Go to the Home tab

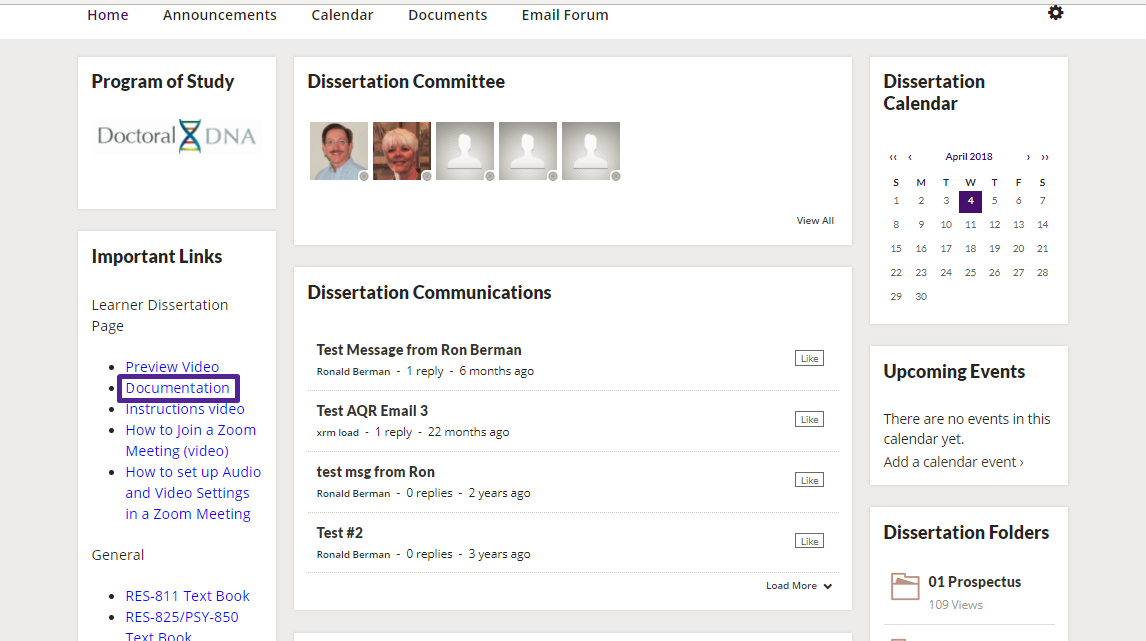pos(107,15)
